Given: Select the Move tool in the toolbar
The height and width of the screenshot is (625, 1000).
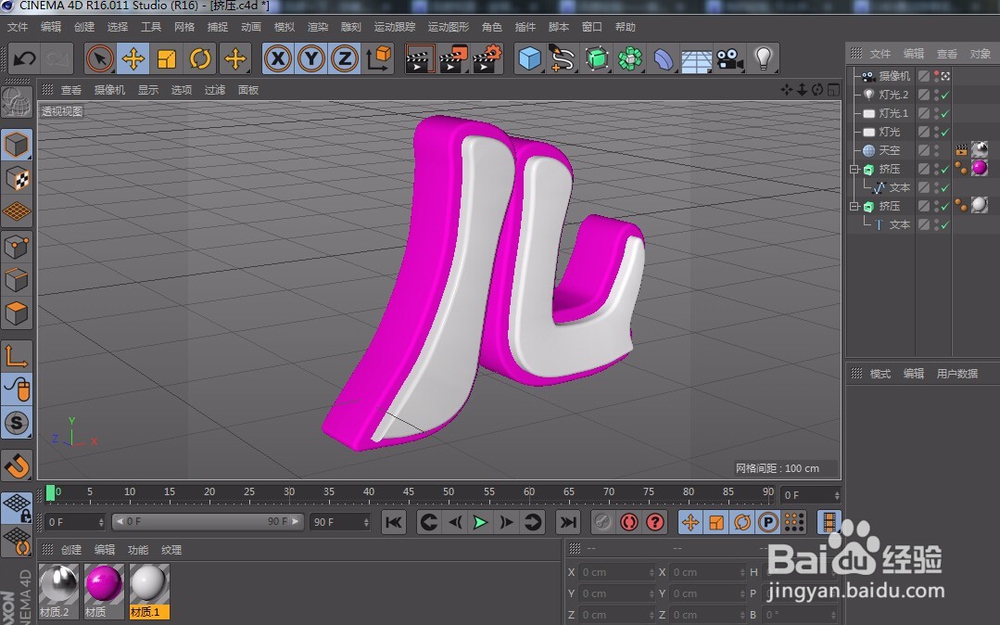Looking at the screenshot, I should click(133, 60).
